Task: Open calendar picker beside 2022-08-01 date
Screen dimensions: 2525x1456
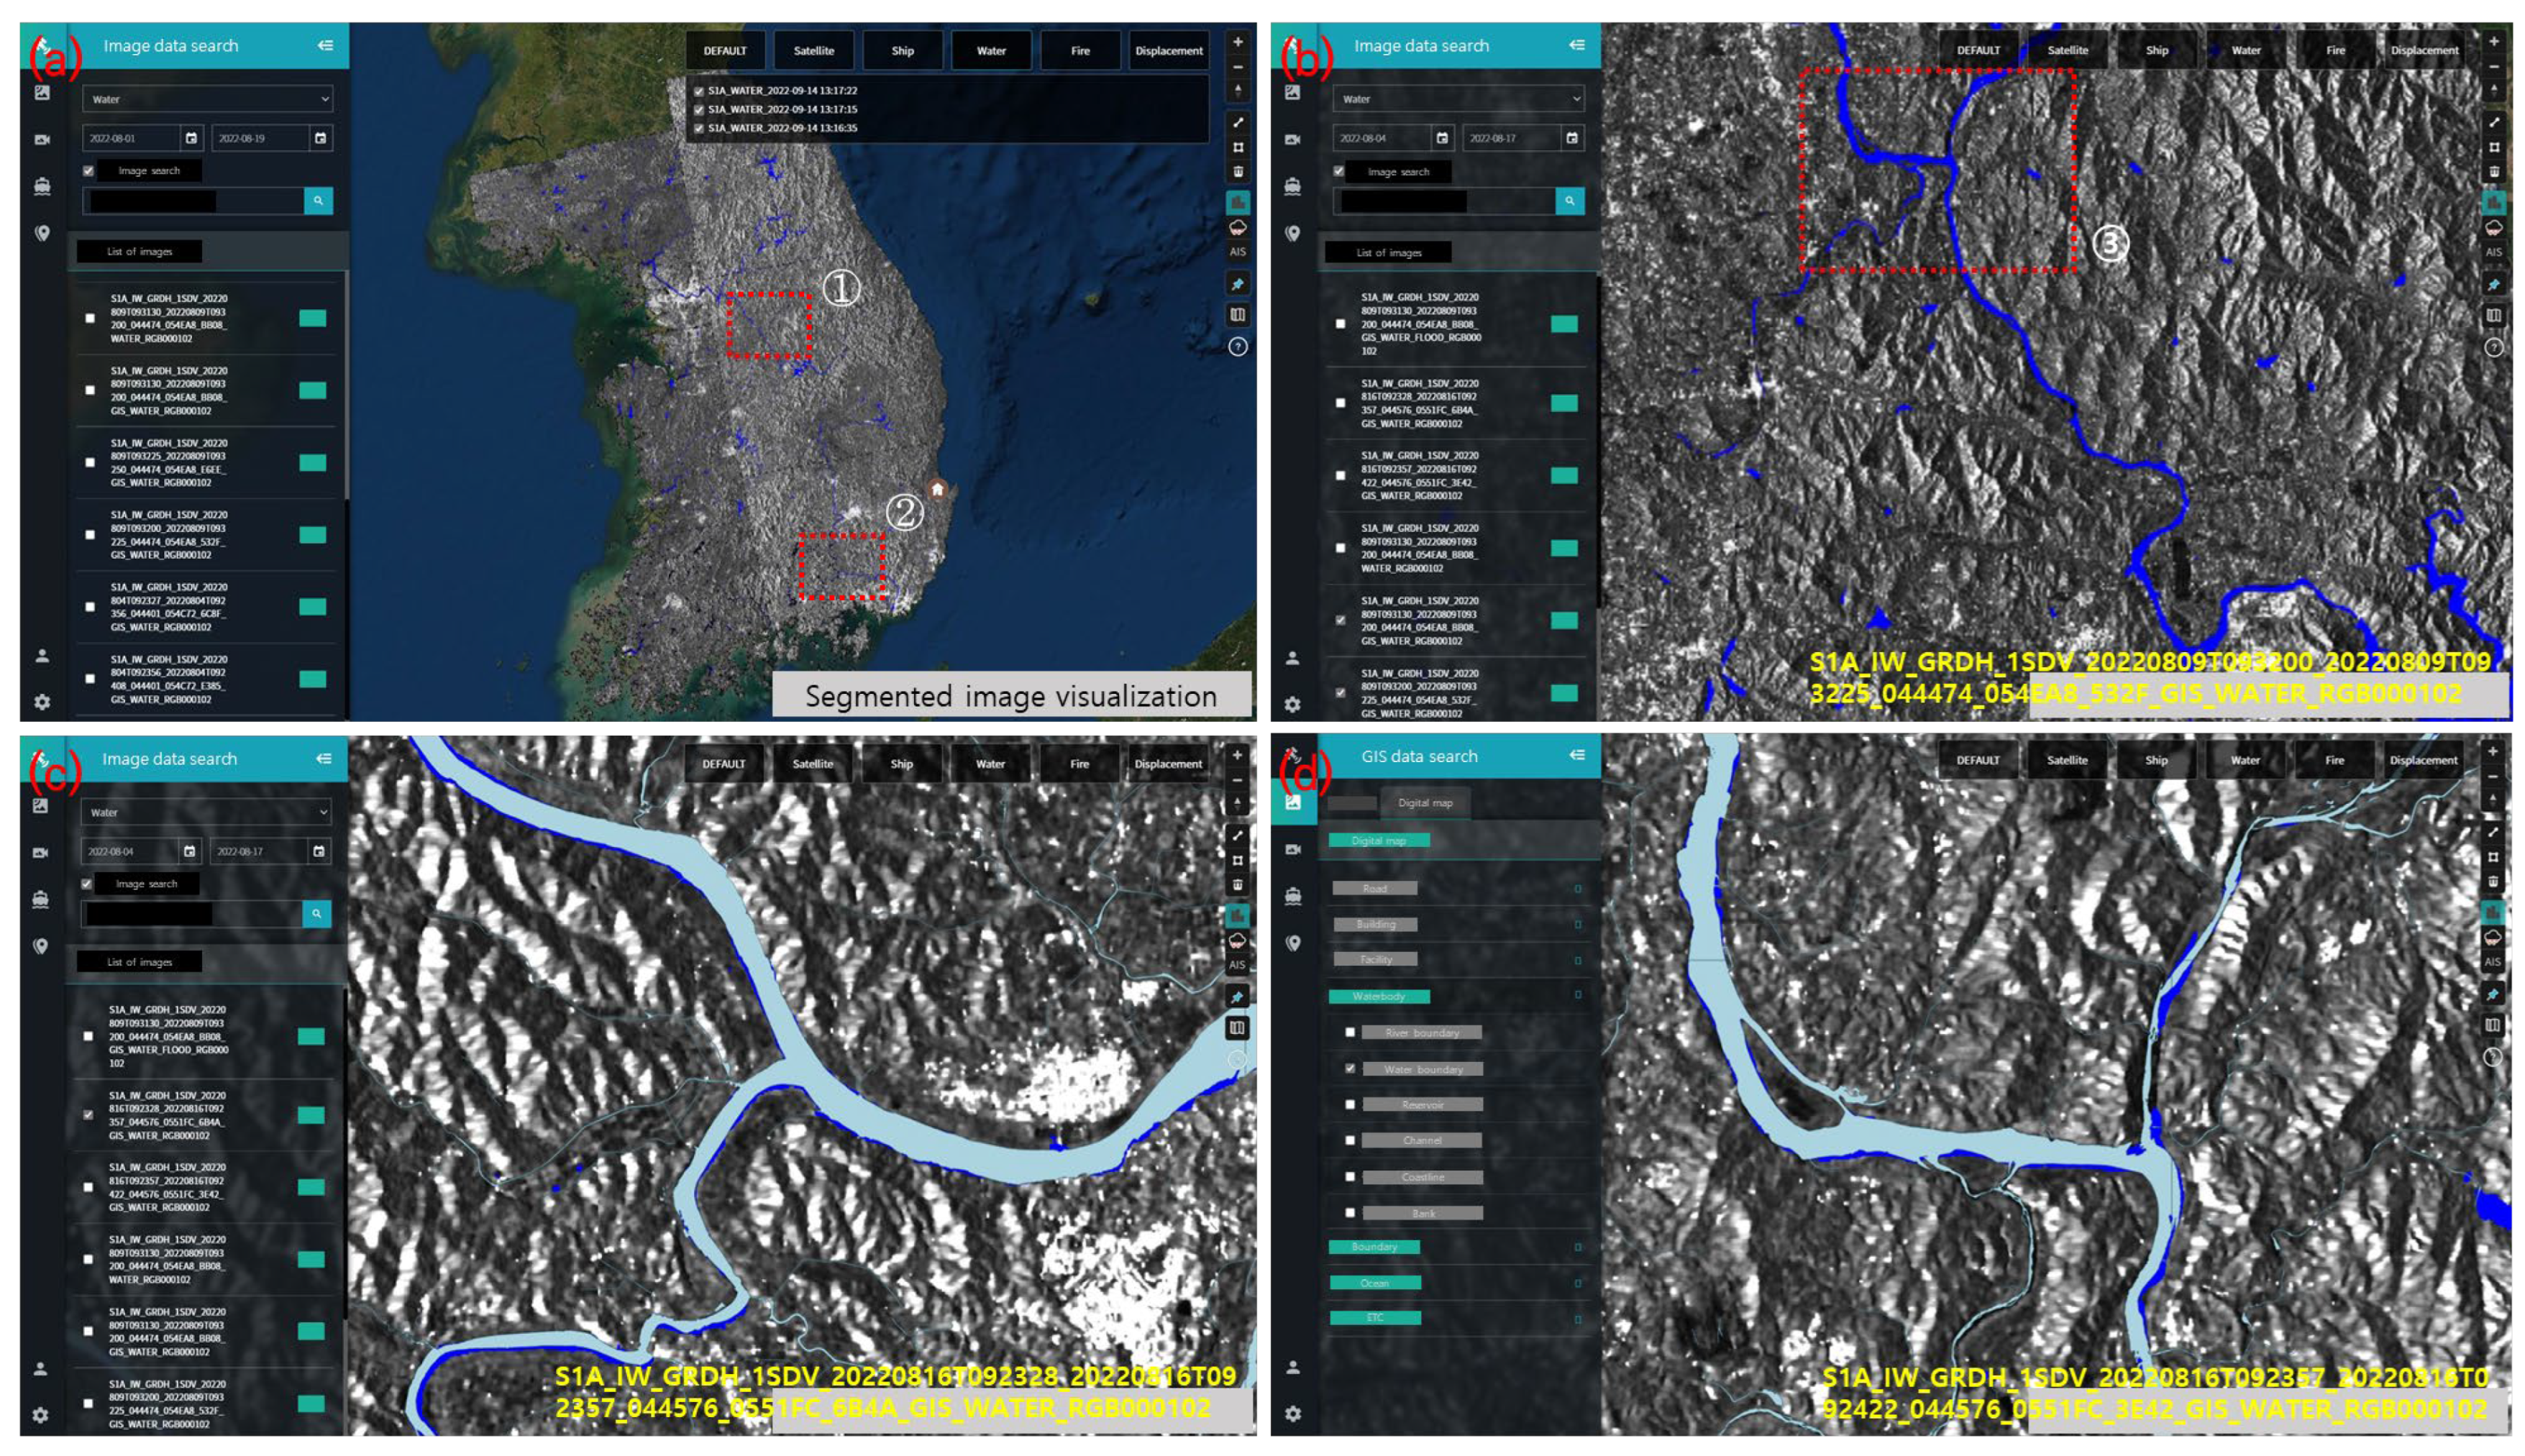Action: coord(191,138)
